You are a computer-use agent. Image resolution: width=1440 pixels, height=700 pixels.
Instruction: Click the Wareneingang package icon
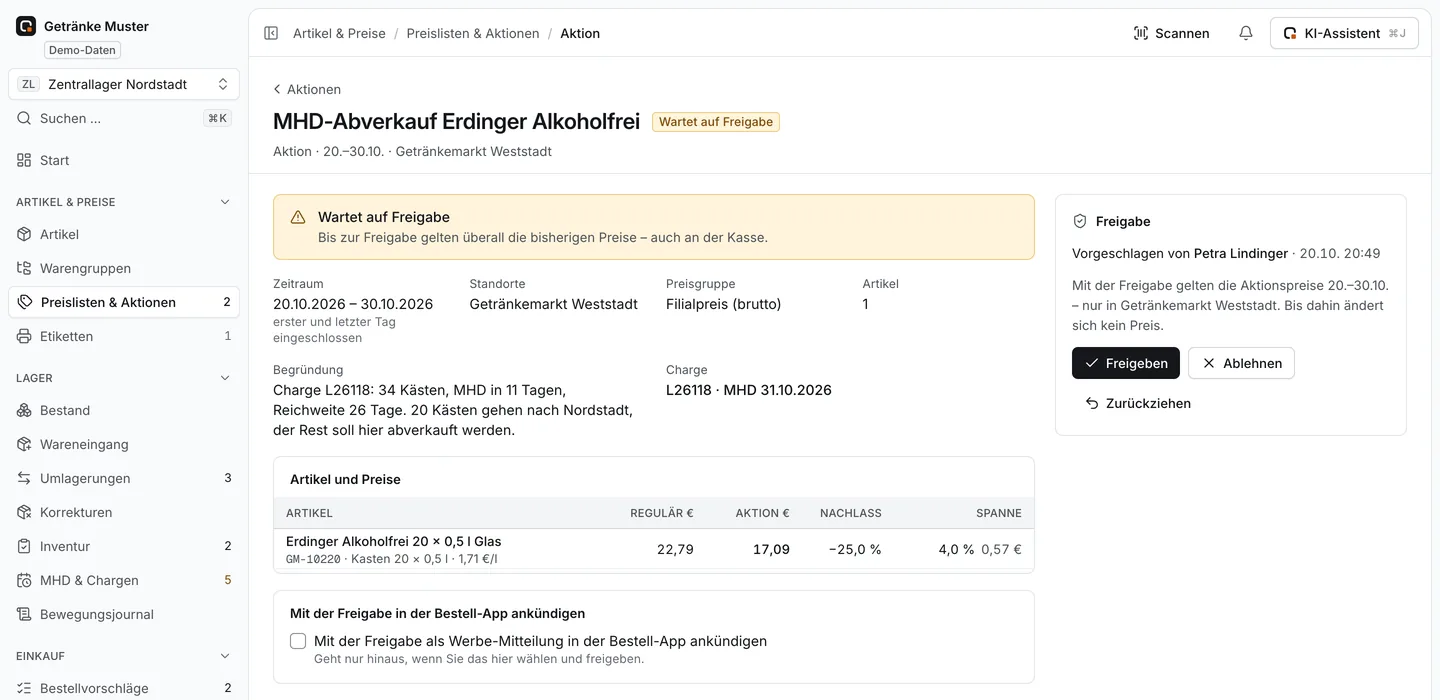(24, 444)
